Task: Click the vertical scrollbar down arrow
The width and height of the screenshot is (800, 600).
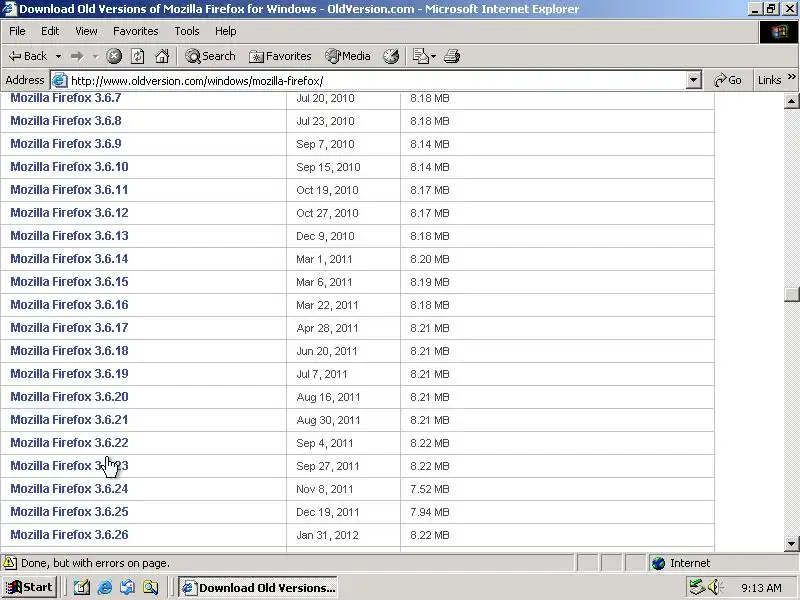Action: tap(791, 543)
